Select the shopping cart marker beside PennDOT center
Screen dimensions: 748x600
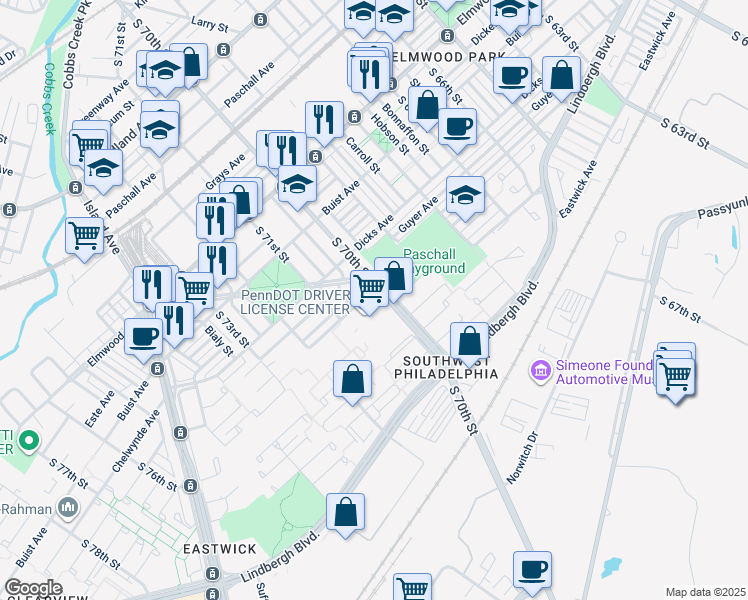pos(370,289)
